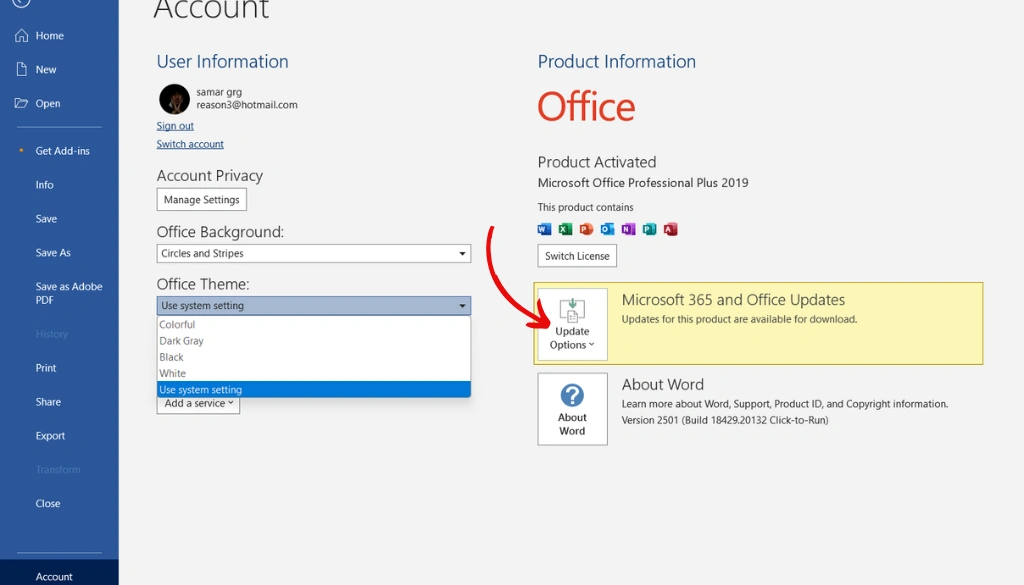Viewport: 1024px width, 585px height.
Task: Open the Share page in sidebar
Action: (x=48, y=402)
